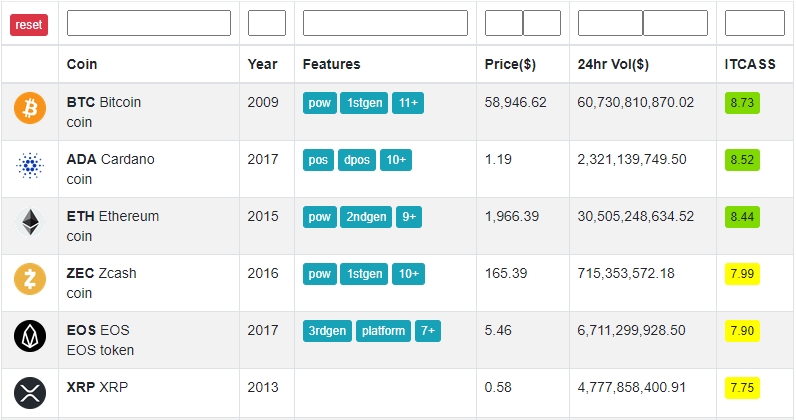Click the 7.75 ITCASS score badge

click(742, 387)
